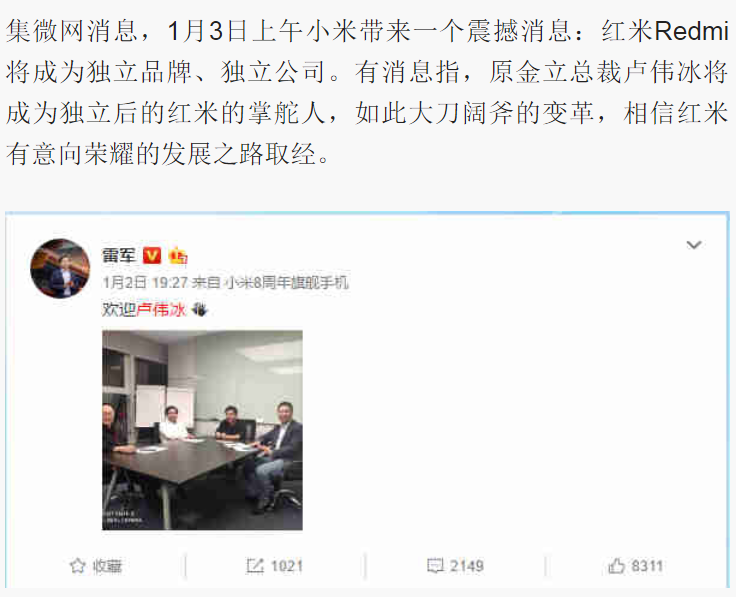
Task: Open the red 卢伟冰 mention link
Action: point(161,310)
